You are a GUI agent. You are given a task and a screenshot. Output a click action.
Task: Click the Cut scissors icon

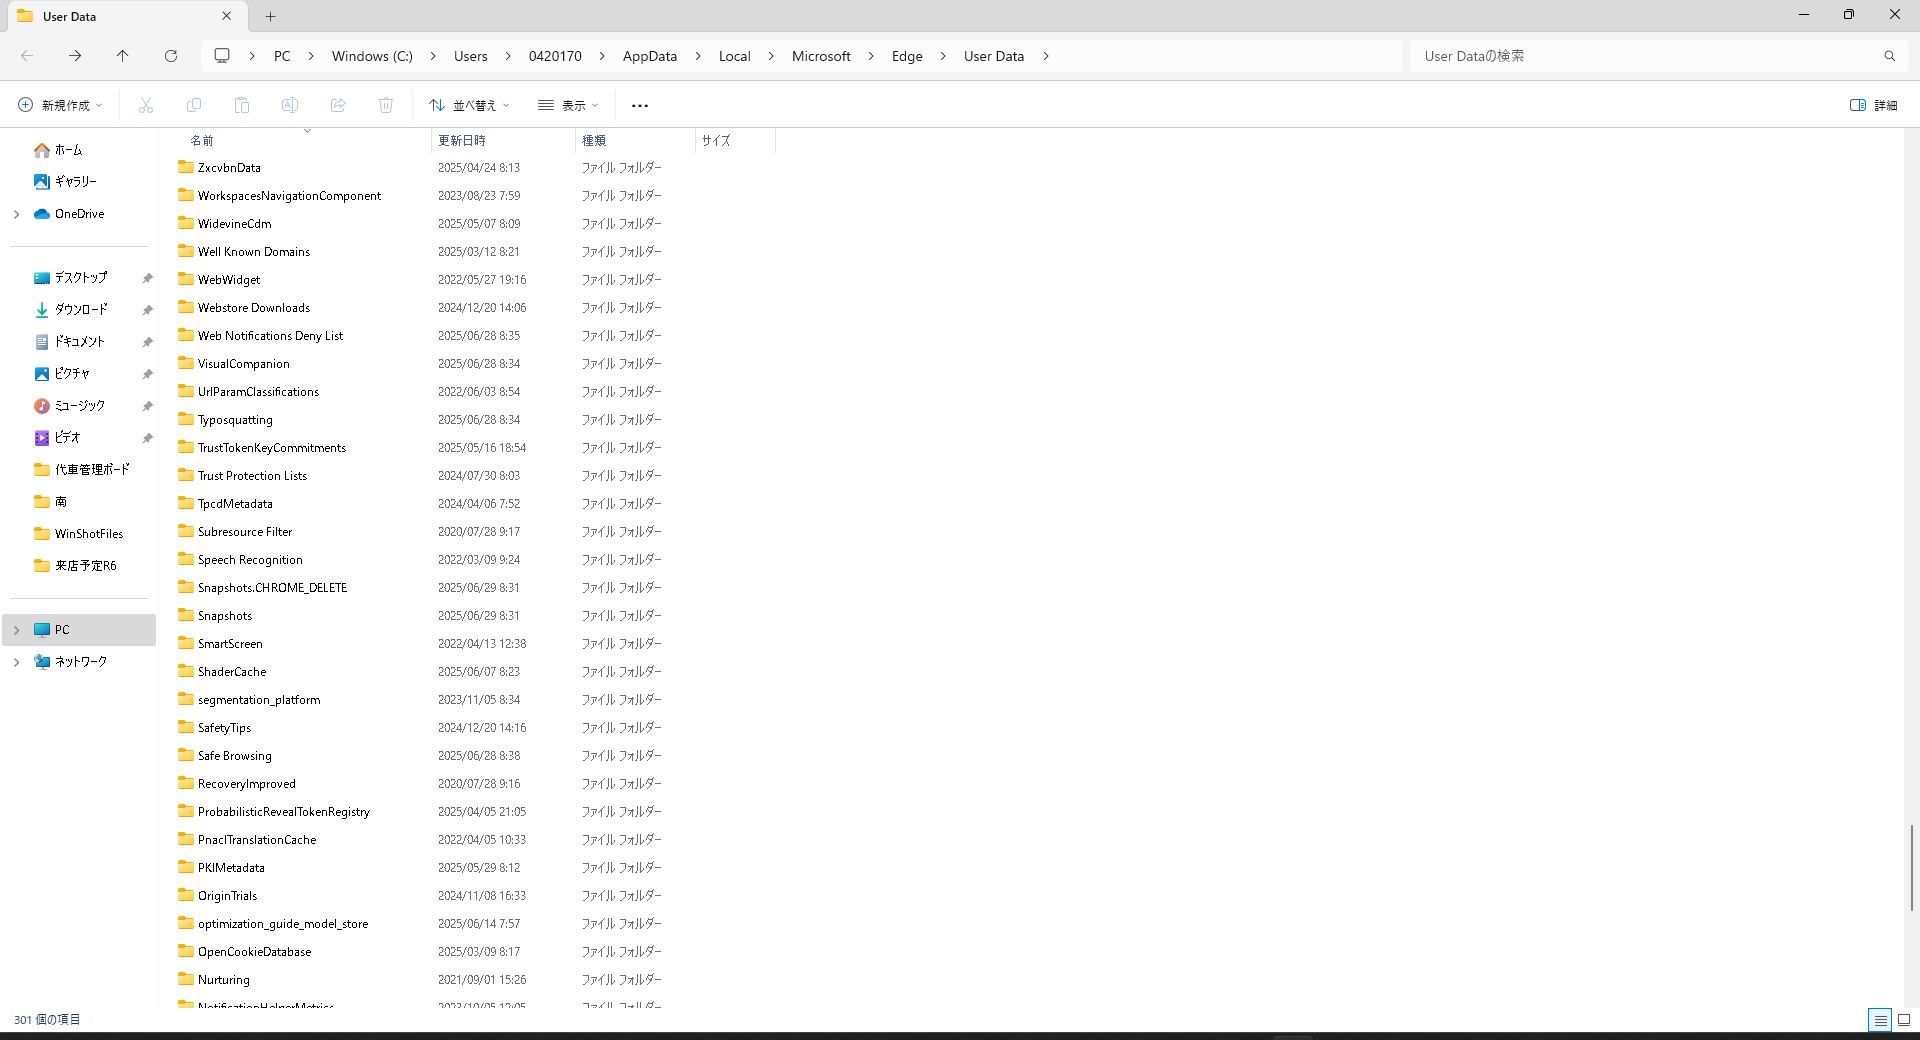click(146, 105)
